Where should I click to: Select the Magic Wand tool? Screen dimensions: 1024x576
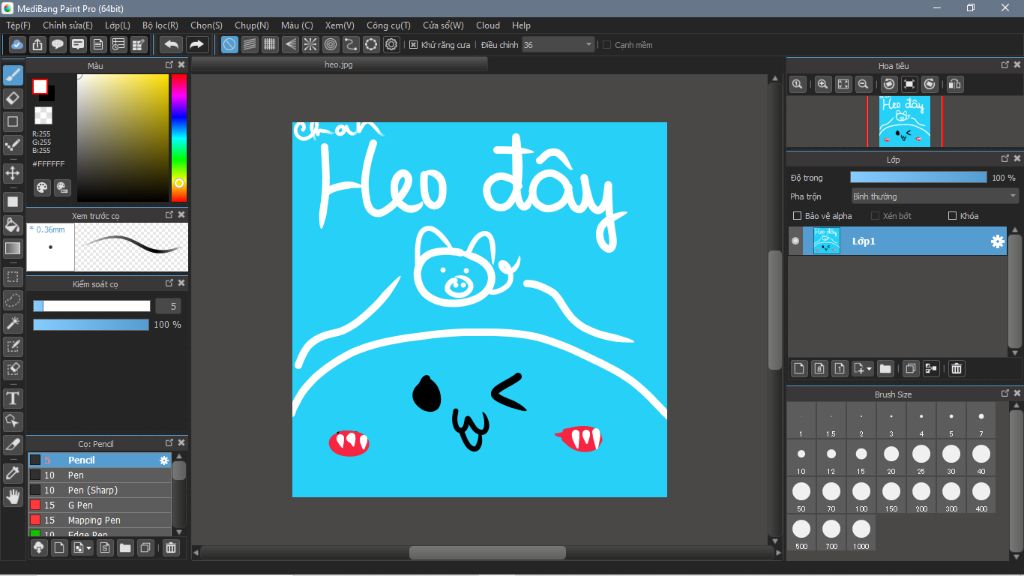pos(12,323)
